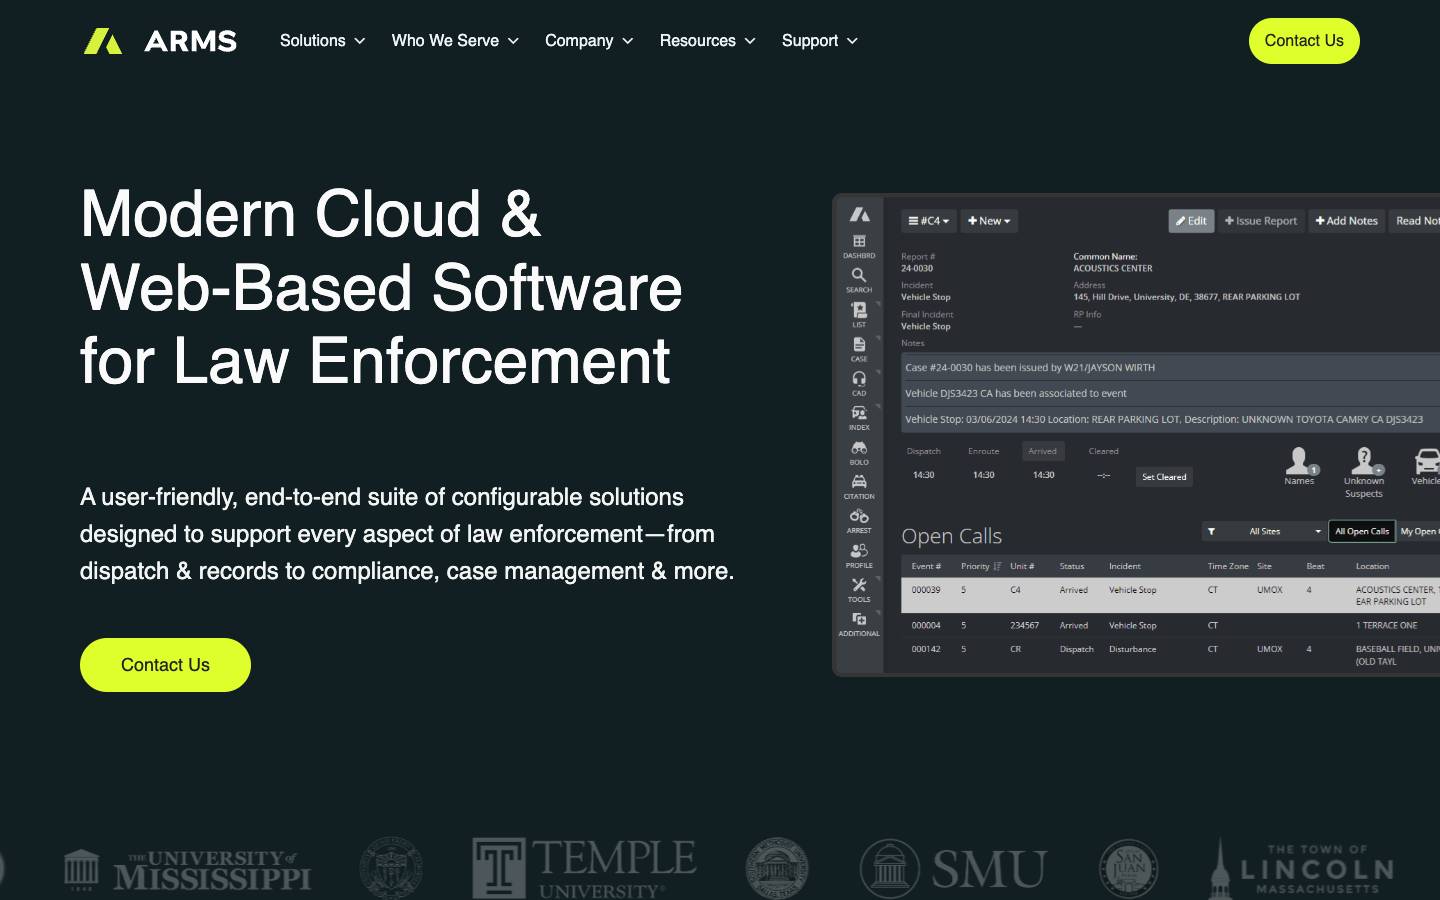This screenshot has width=1440, height=900.
Task: Click the Names person icon
Action: [x=1299, y=461]
